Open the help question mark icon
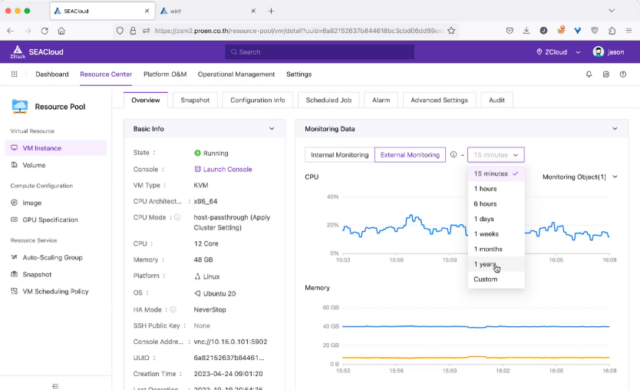 (623, 74)
